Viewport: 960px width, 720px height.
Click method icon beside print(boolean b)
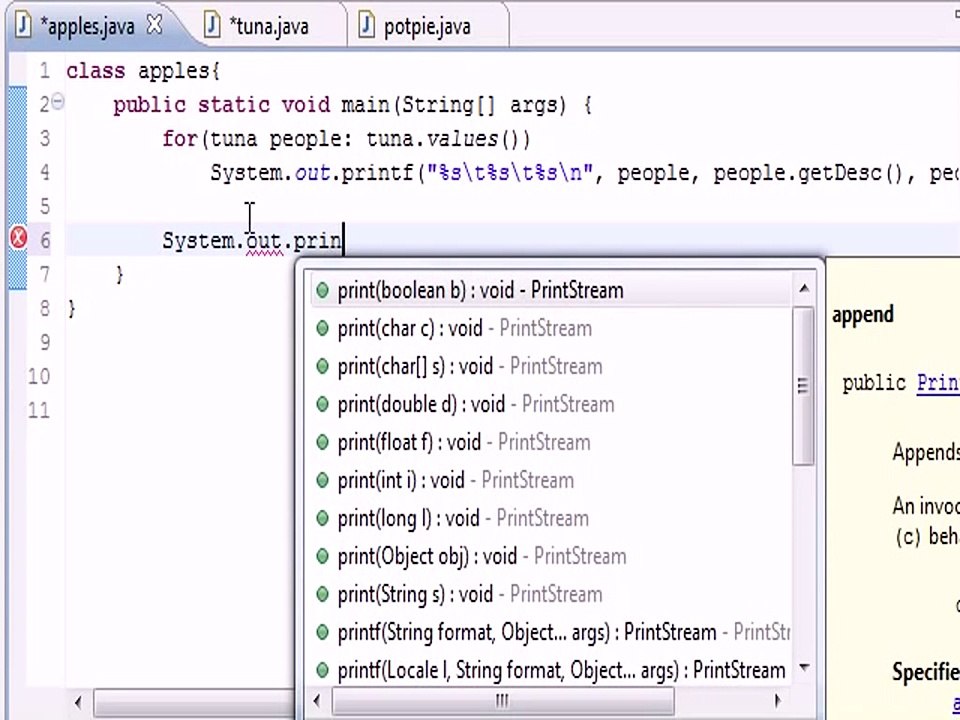click(x=322, y=291)
